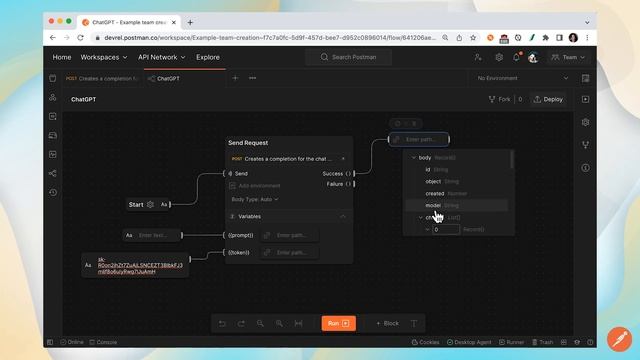
Task: Open the API Network dropdown
Action: 162,57
